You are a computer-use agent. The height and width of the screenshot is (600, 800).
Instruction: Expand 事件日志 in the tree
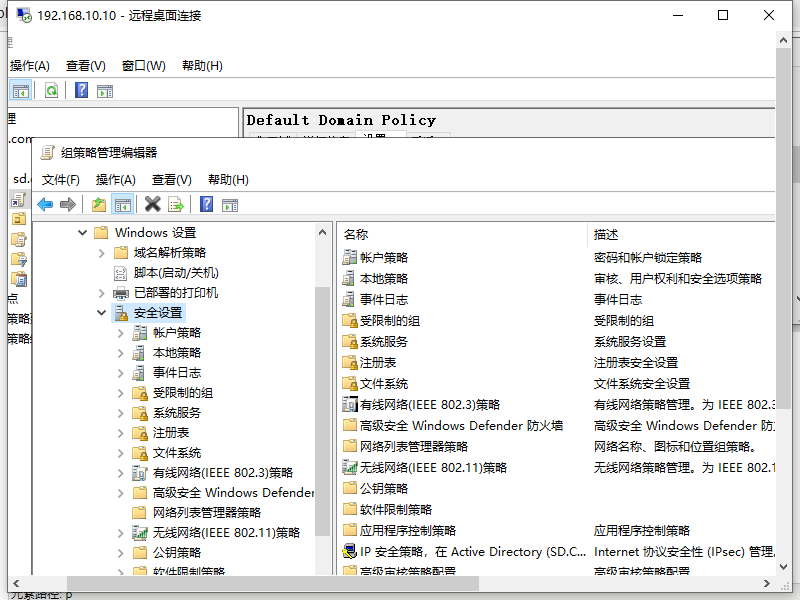[120, 373]
